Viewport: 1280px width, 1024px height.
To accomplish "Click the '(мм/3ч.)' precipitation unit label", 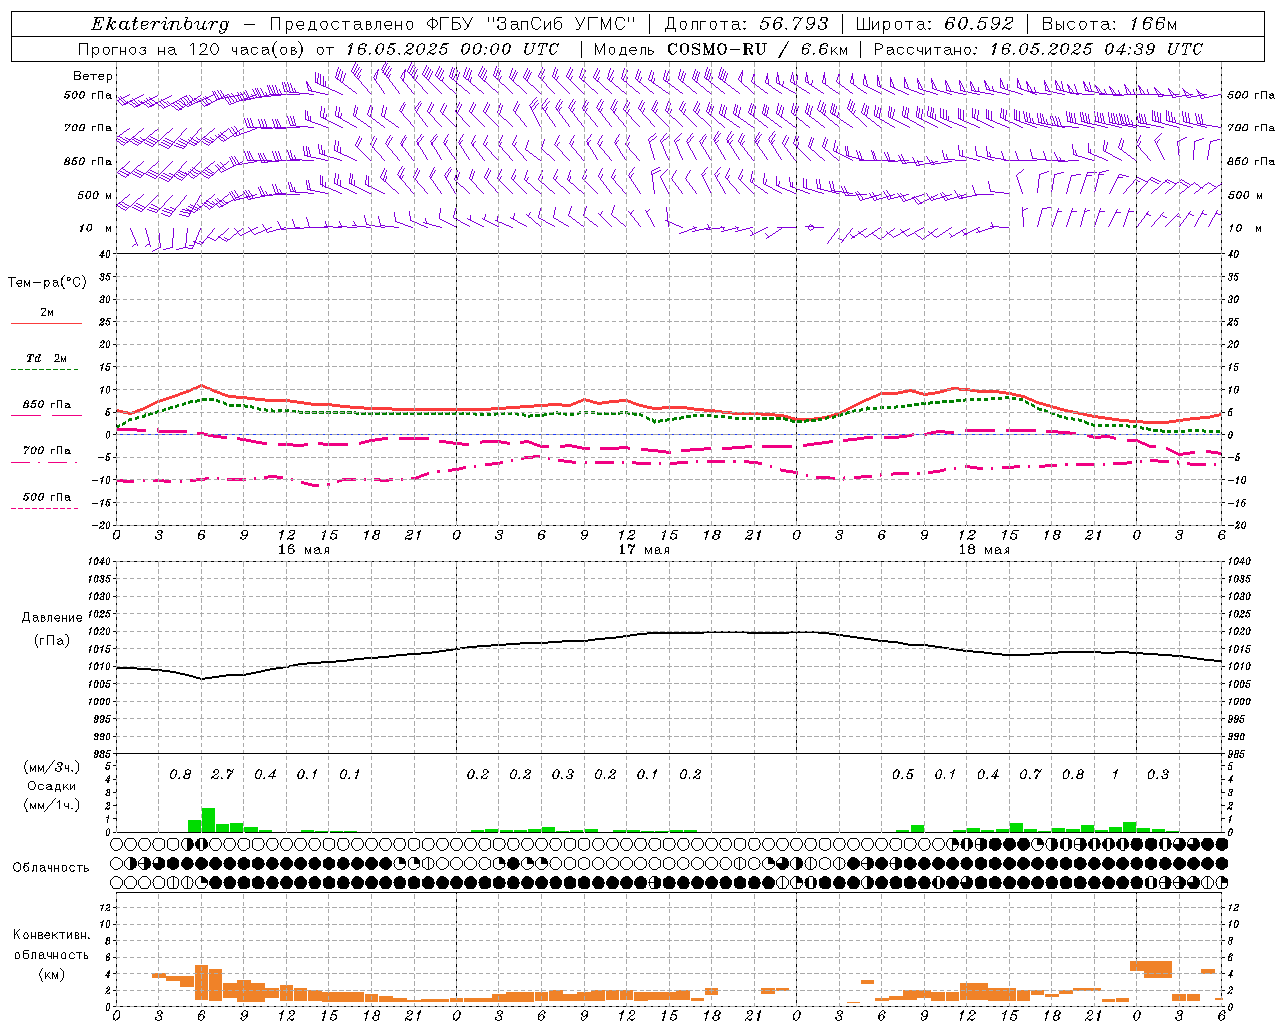I will 51,767.
